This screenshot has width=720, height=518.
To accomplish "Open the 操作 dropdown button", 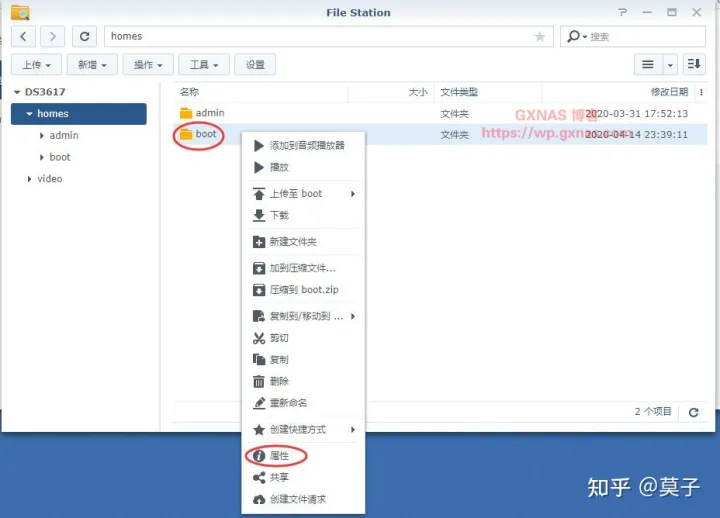I will [x=148, y=64].
